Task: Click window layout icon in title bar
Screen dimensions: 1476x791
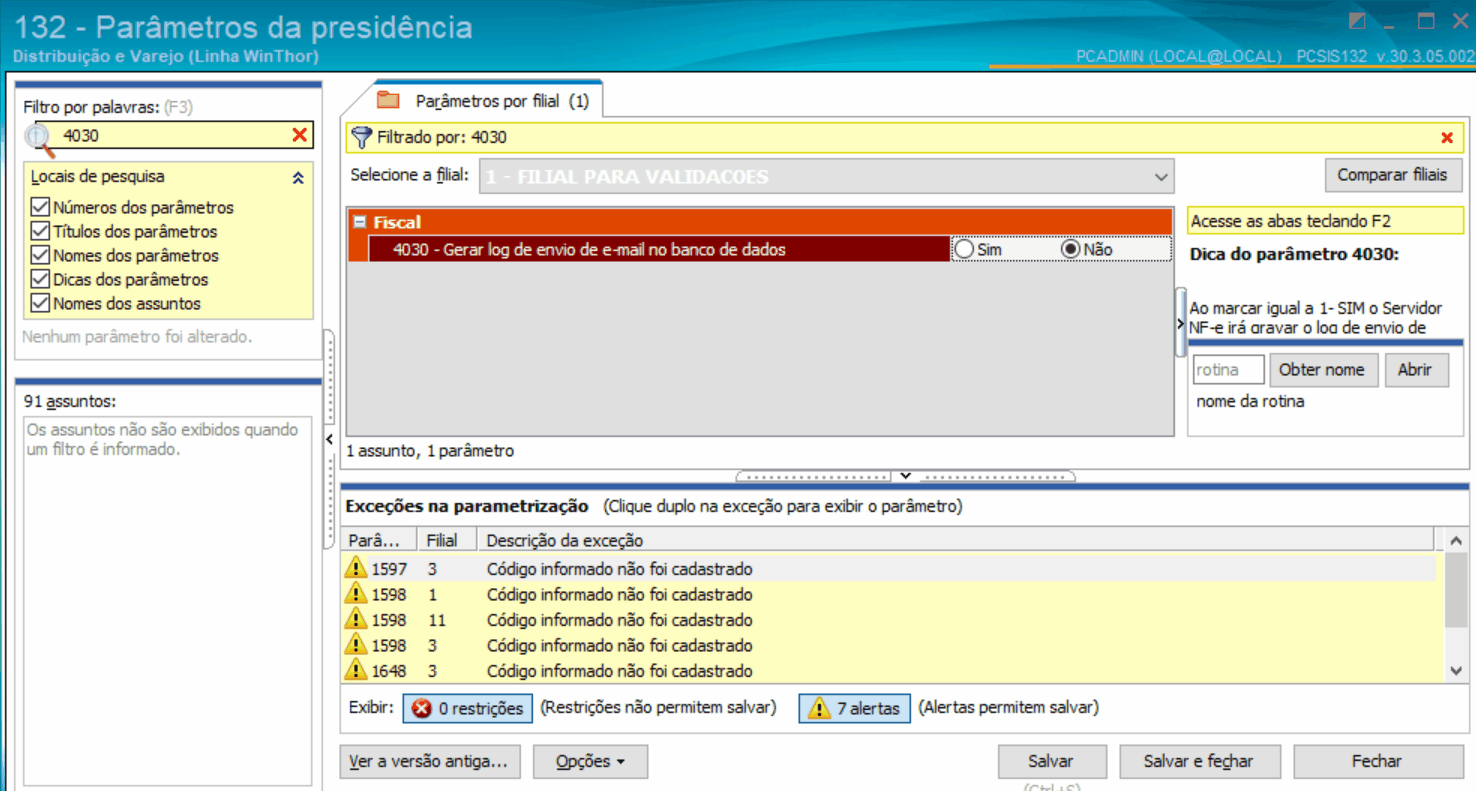Action: coord(1357,21)
